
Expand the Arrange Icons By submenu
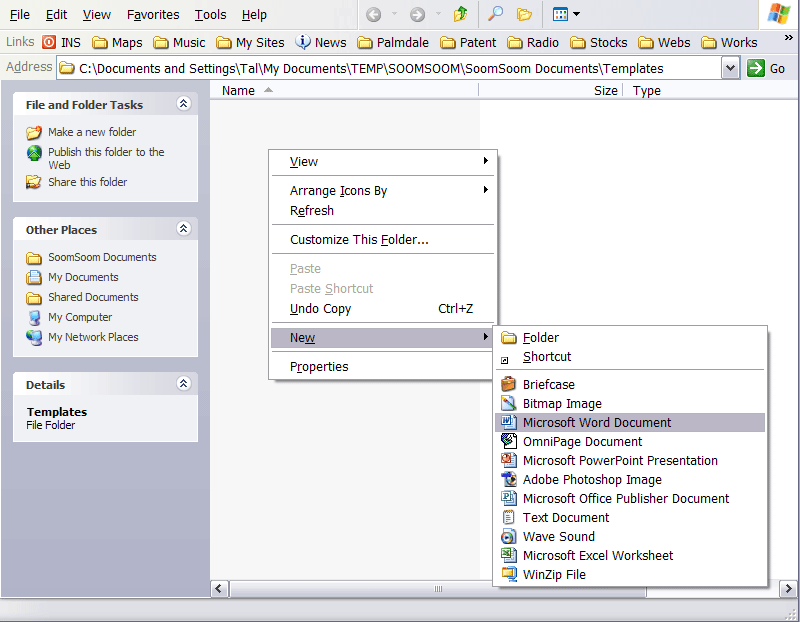coord(383,191)
